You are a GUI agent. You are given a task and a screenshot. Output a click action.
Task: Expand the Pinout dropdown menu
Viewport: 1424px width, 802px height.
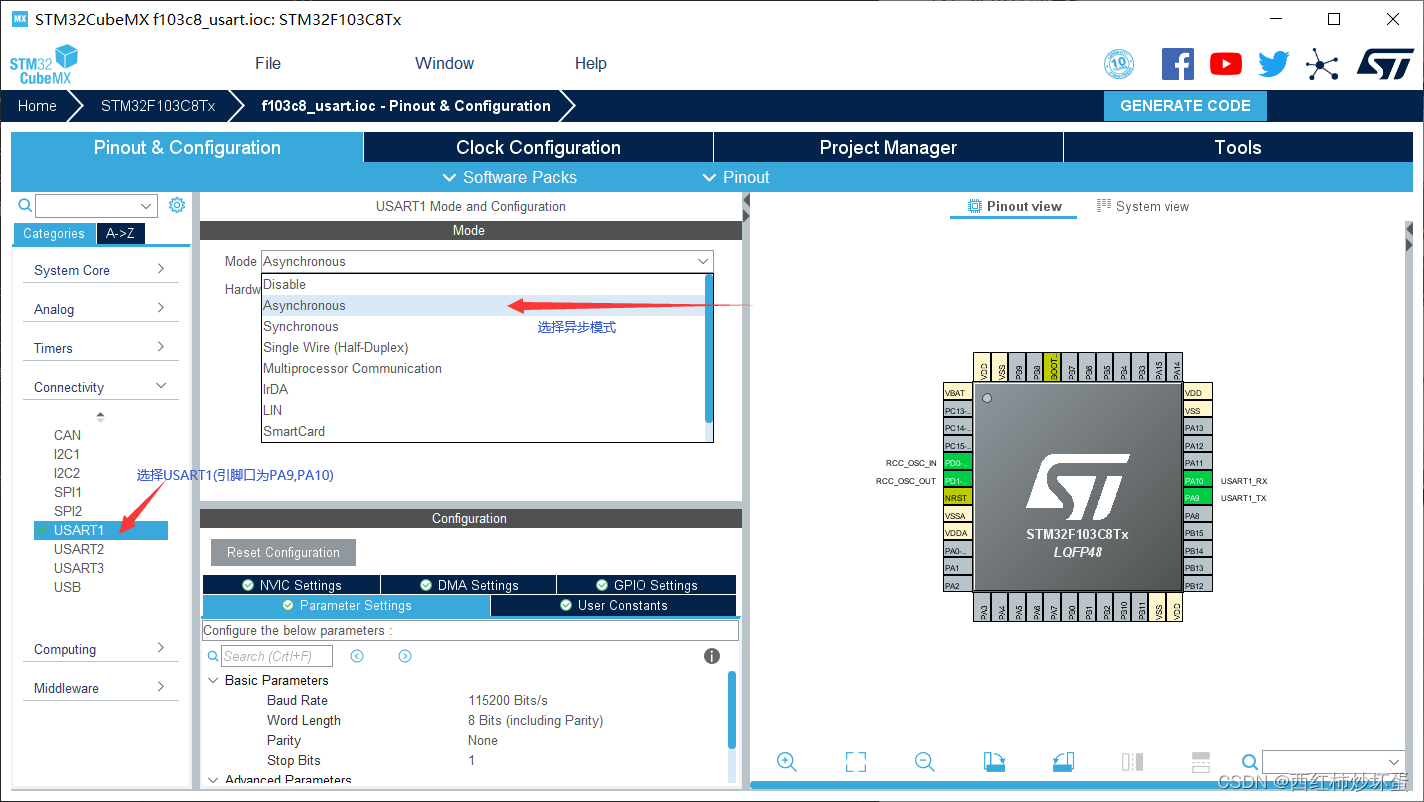tap(736, 177)
